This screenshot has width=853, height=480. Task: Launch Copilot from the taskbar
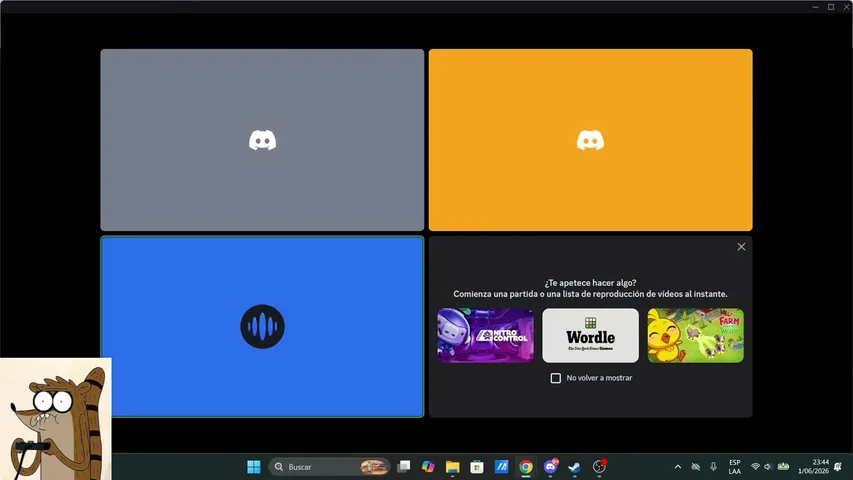point(428,466)
